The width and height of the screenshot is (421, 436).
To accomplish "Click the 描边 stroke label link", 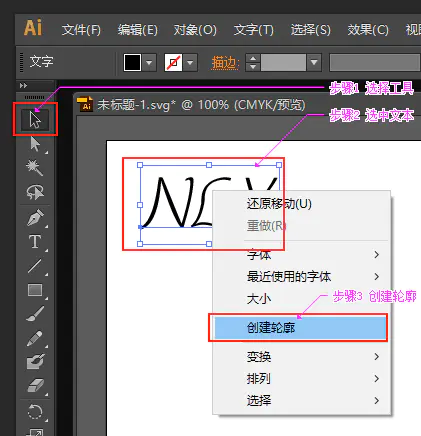I will (x=226, y=62).
